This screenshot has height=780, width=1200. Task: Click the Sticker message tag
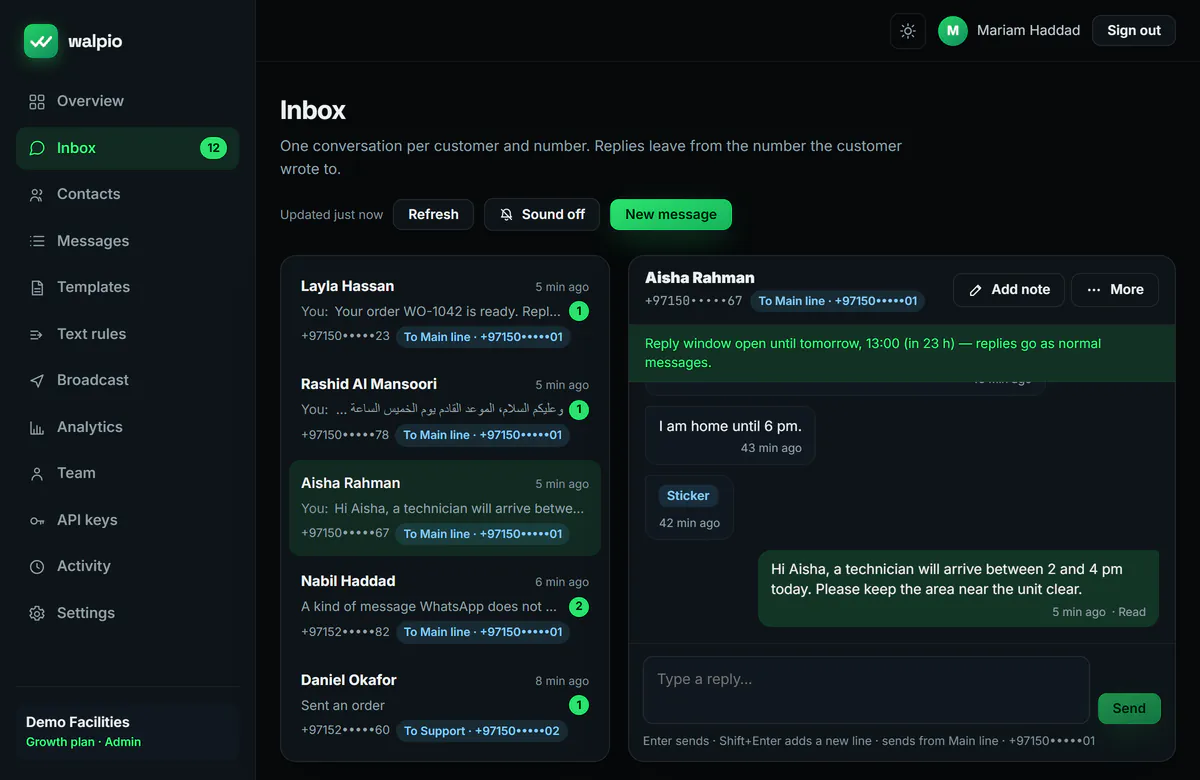tap(688, 496)
